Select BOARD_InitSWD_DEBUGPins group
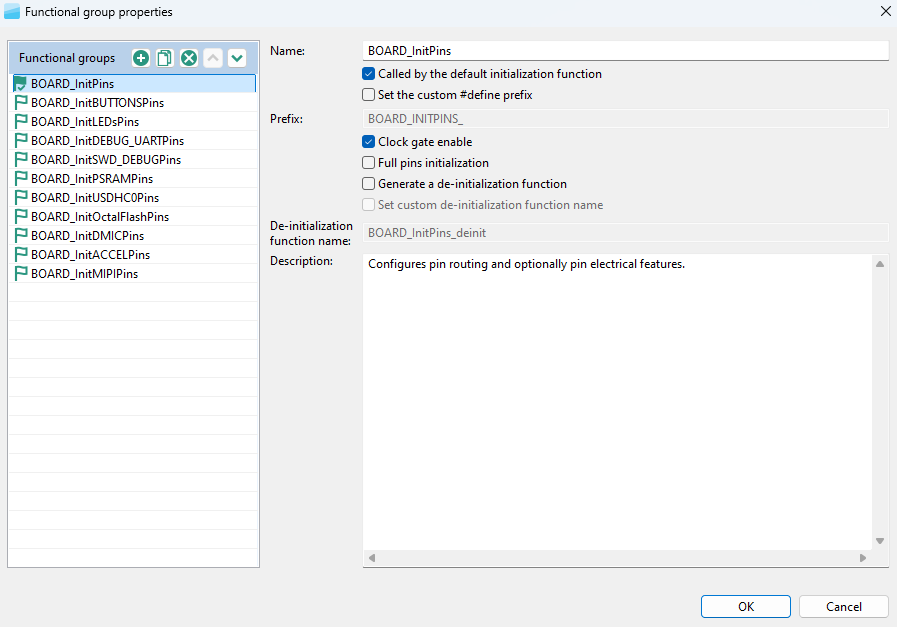 pyautogui.click(x=134, y=159)
